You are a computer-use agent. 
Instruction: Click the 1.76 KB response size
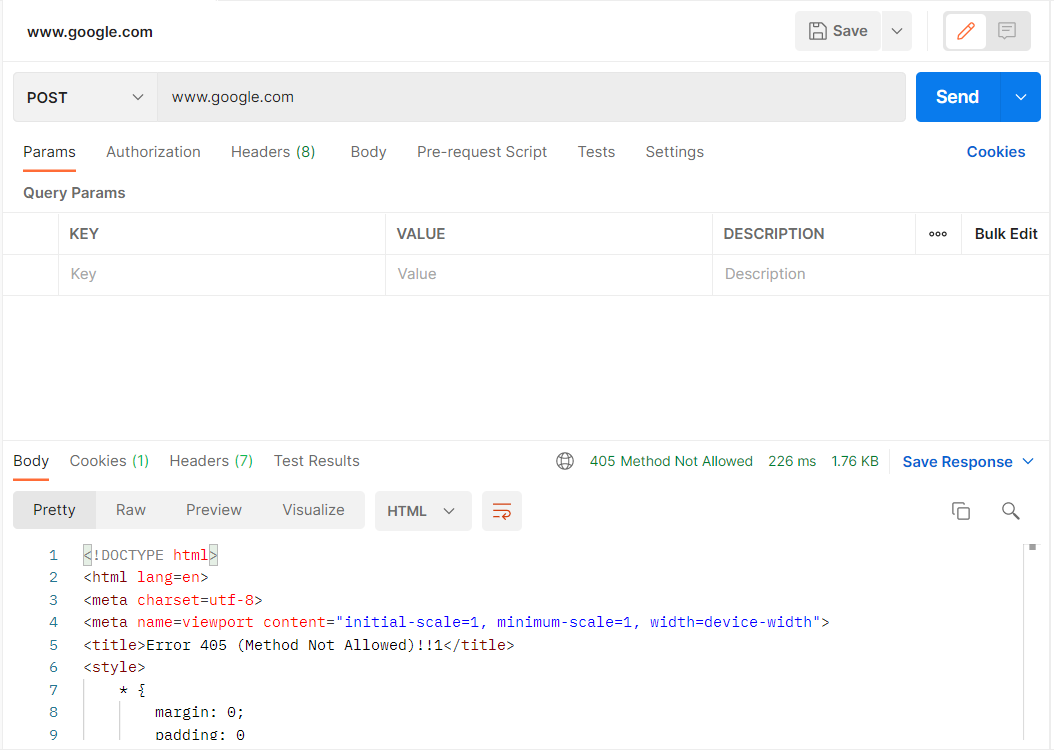854,461
